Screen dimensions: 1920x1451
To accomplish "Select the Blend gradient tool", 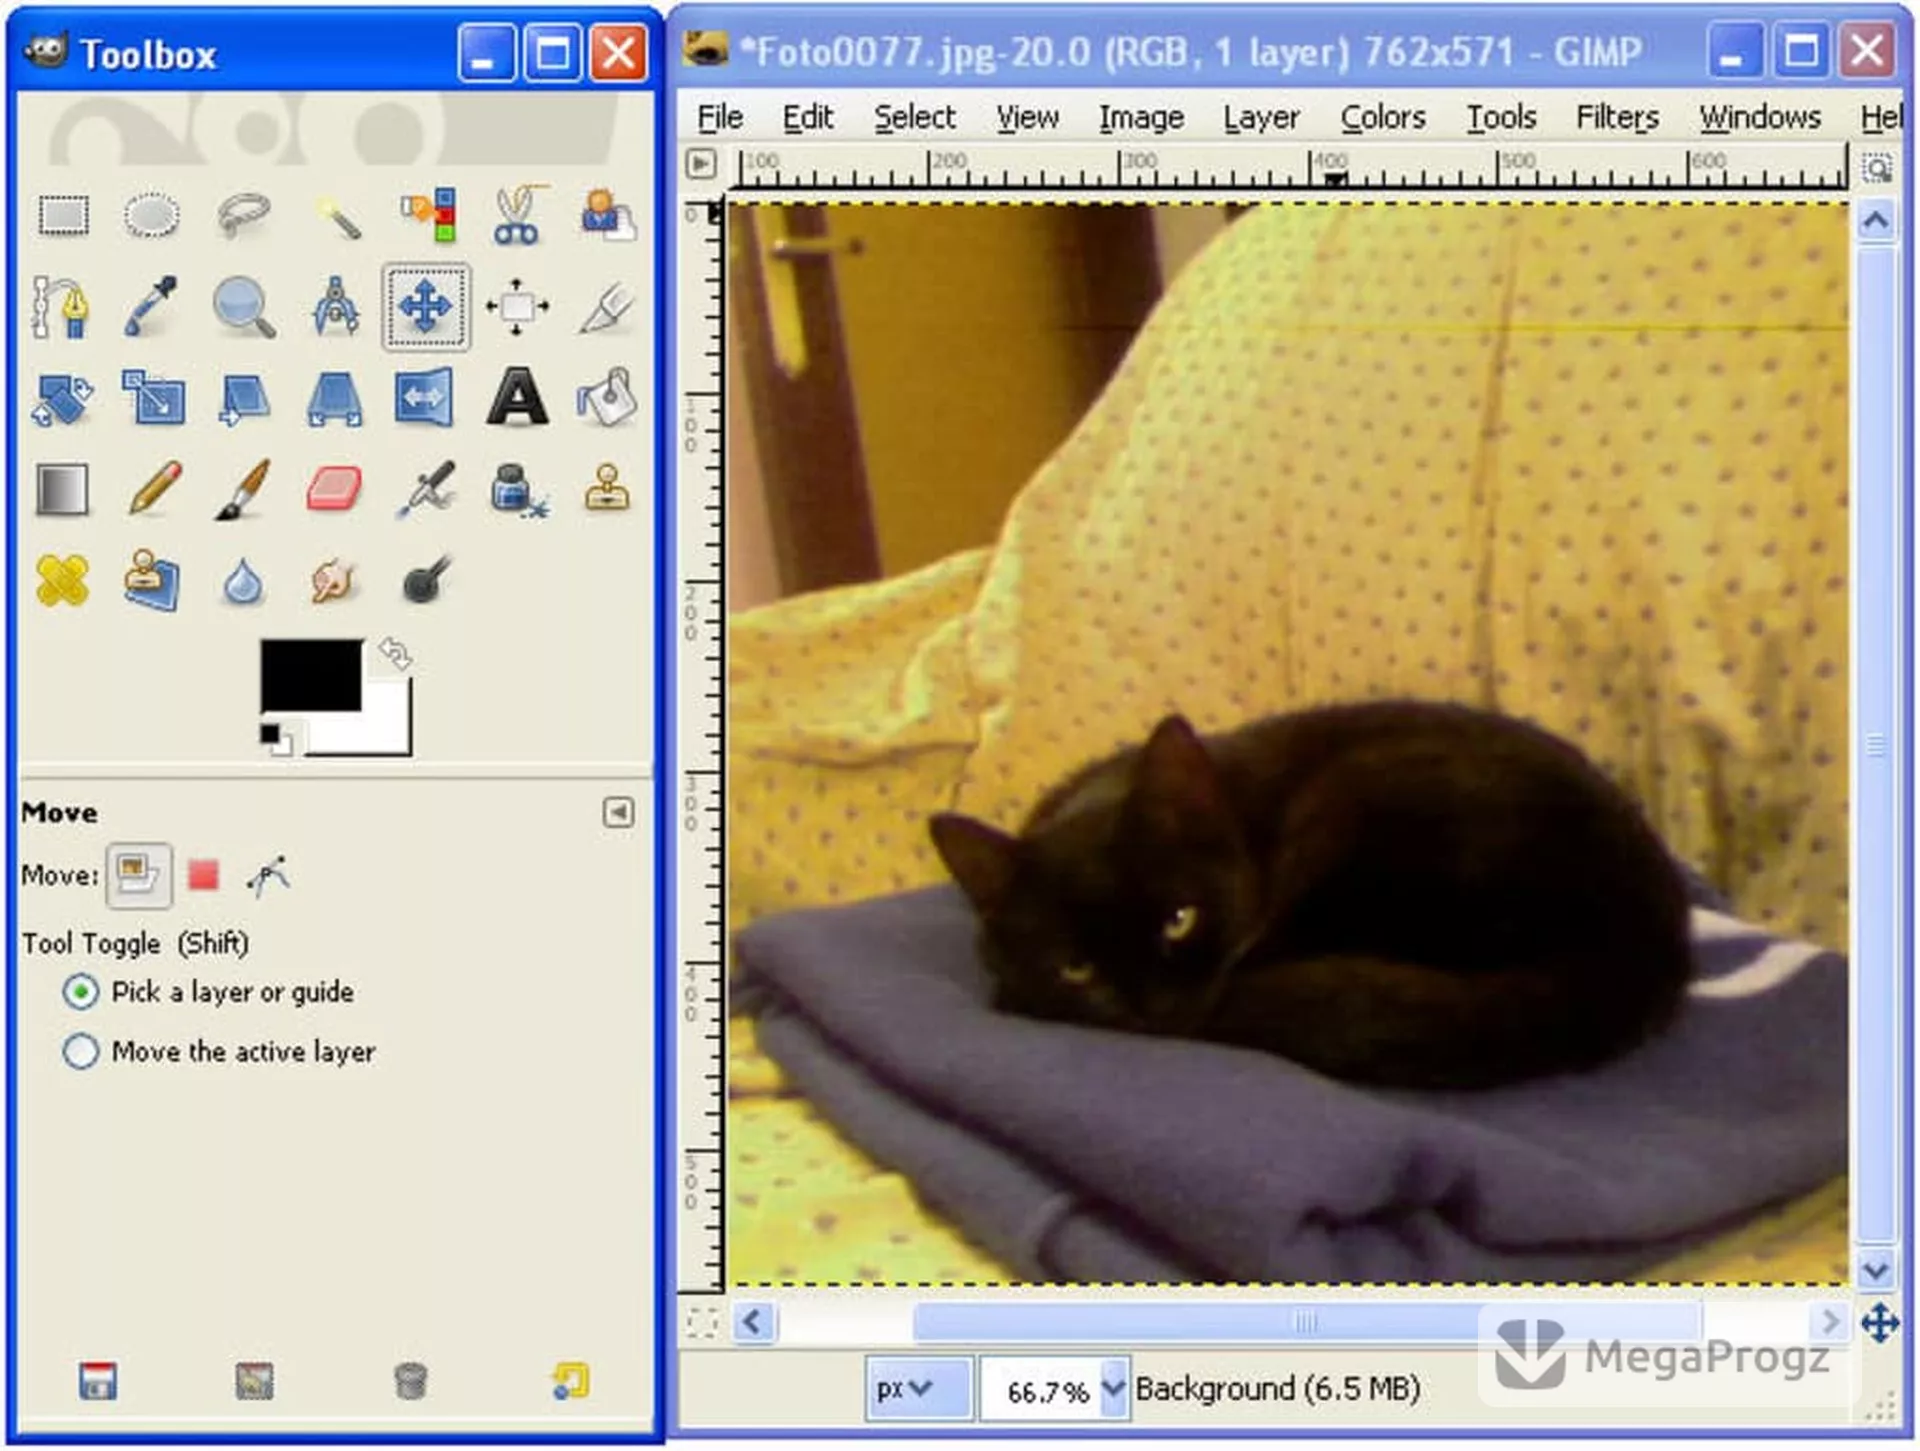I will point(62,490).
